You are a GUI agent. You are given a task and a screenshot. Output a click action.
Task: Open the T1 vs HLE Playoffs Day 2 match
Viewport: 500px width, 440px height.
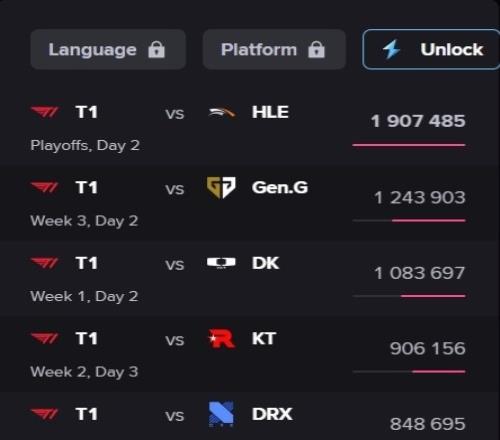click(248, 128)
